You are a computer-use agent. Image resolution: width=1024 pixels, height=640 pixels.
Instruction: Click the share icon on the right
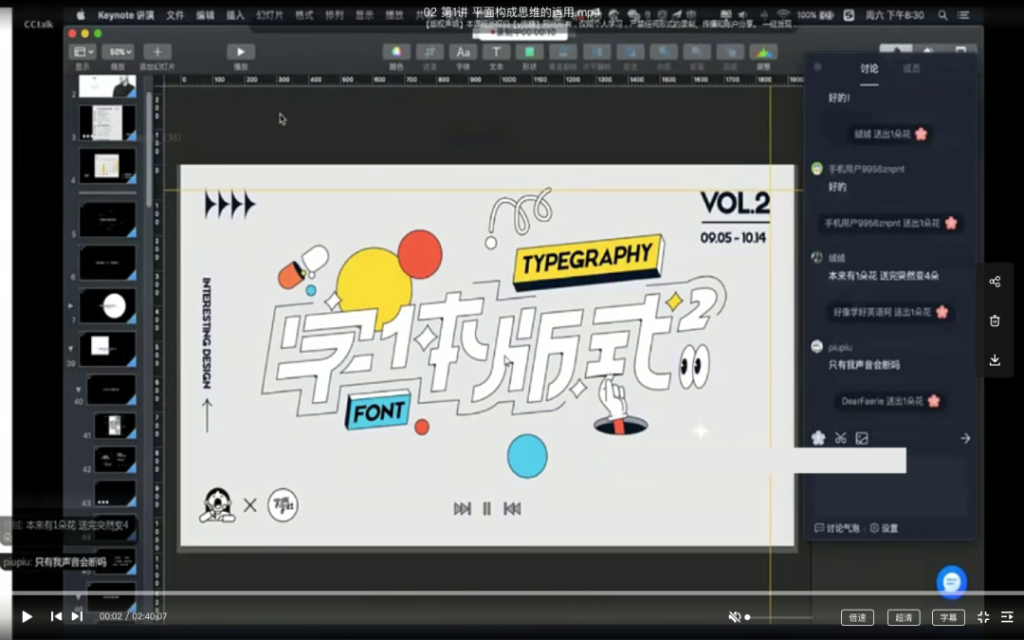pos(994,282)
